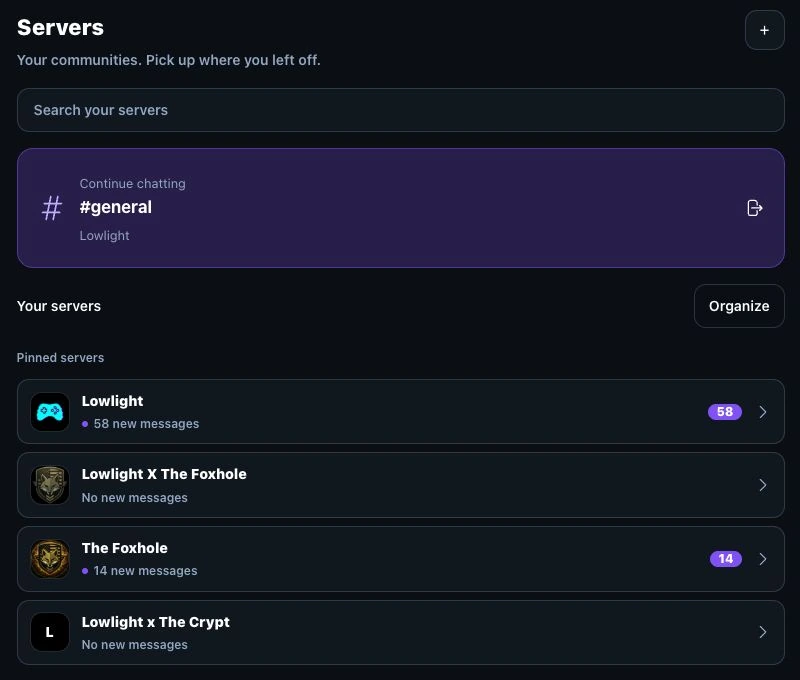
Task: Click The Foxhole golden fox avatar
Action: 50,559
